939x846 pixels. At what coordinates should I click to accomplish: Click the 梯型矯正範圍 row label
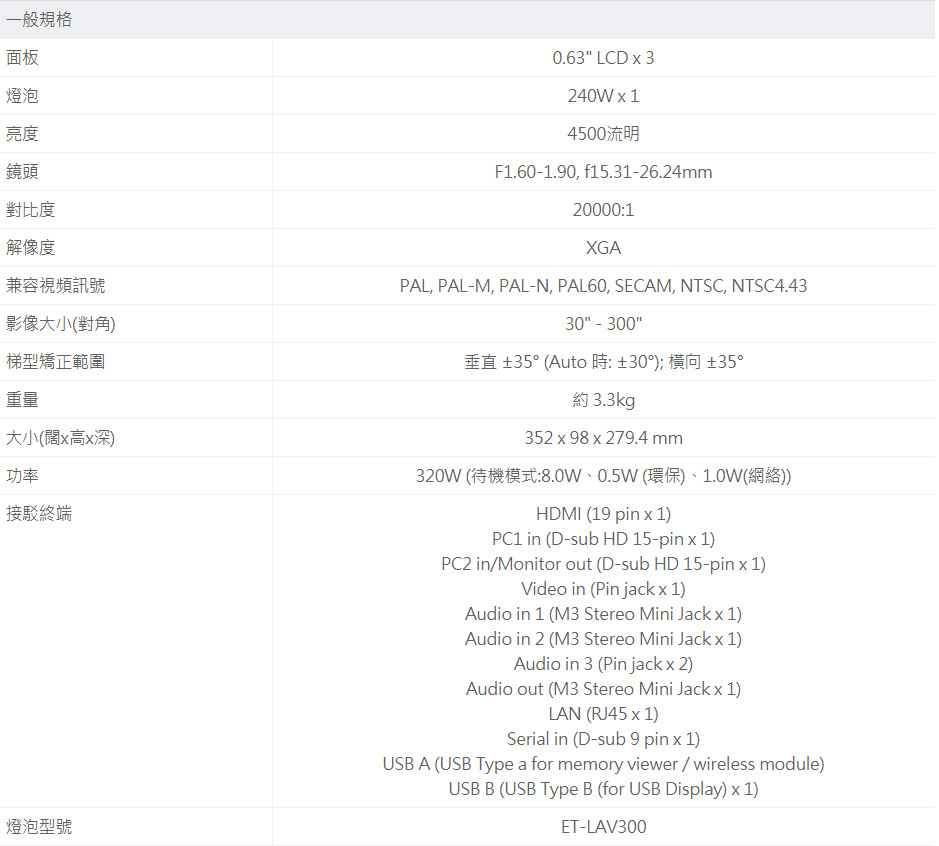click(x=56, y=362)
